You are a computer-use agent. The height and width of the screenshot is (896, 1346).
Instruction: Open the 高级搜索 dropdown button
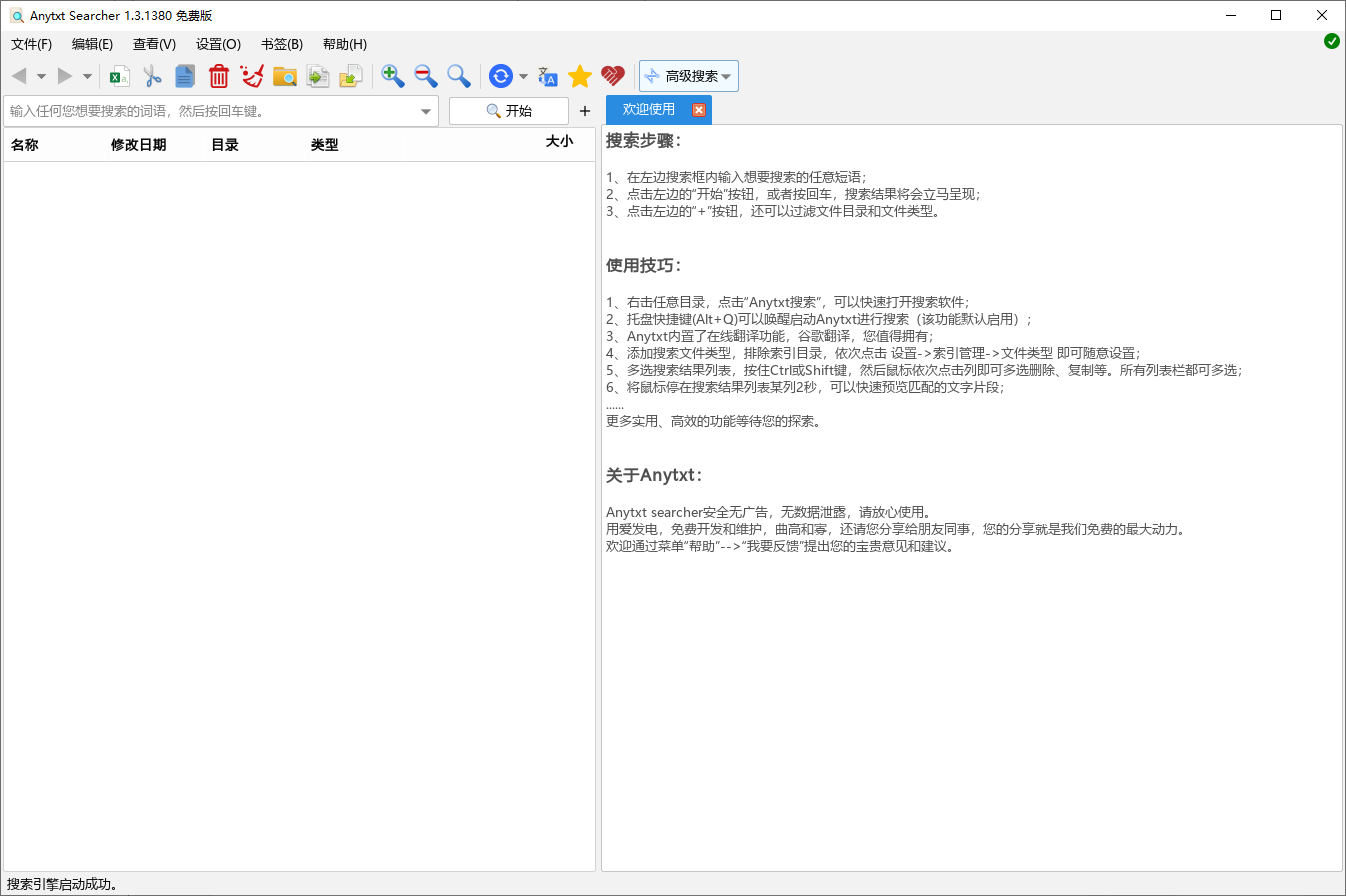pyautogui.click(x=689, y=76)
